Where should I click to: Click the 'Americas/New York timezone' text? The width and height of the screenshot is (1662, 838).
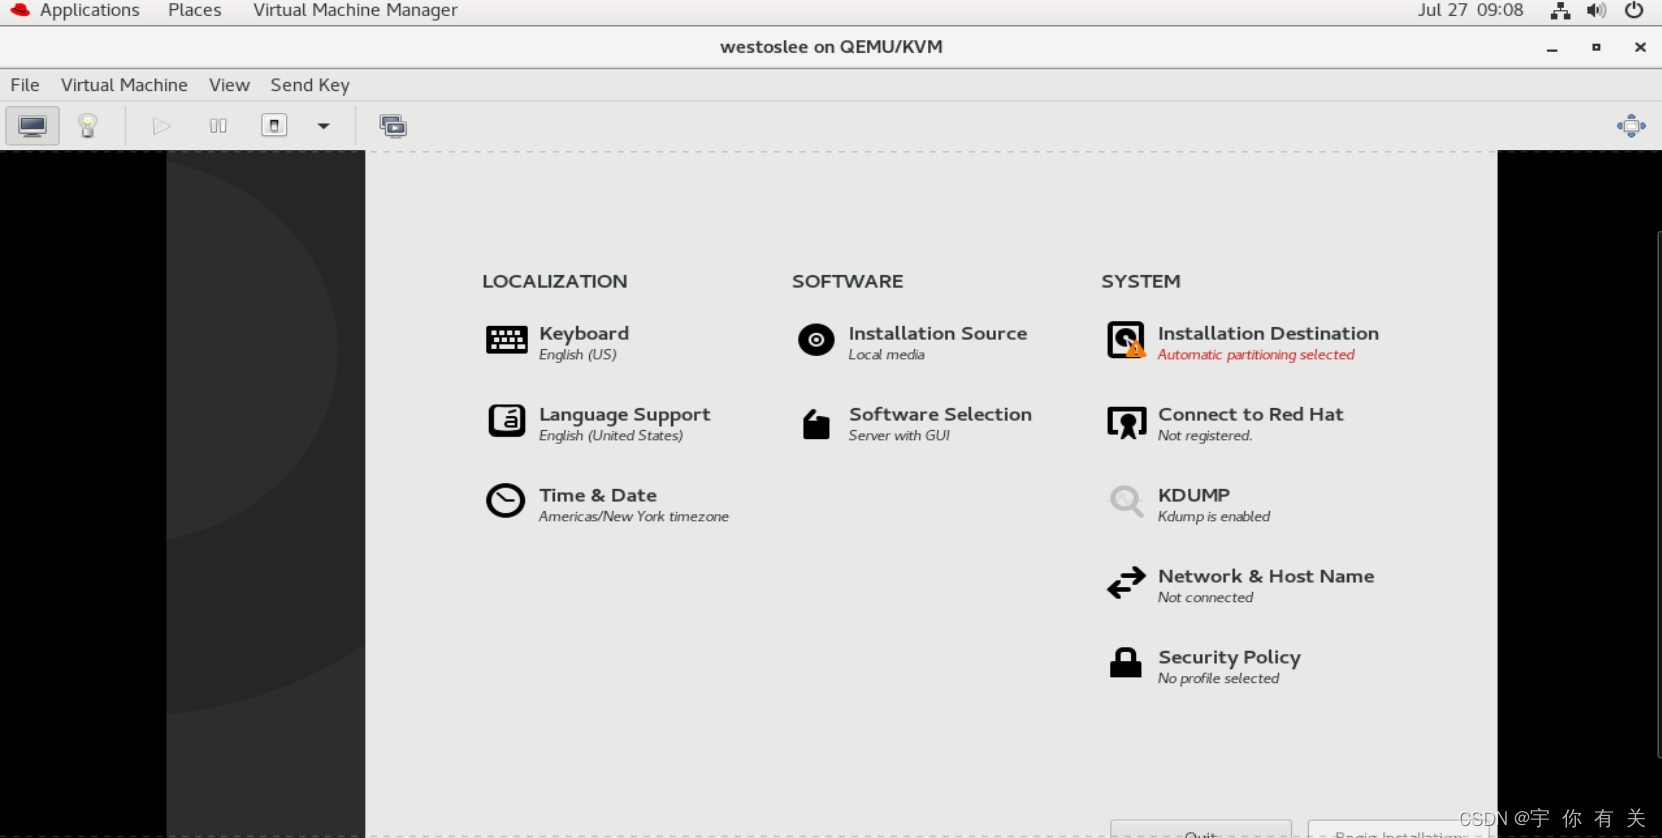click(634, 517)
